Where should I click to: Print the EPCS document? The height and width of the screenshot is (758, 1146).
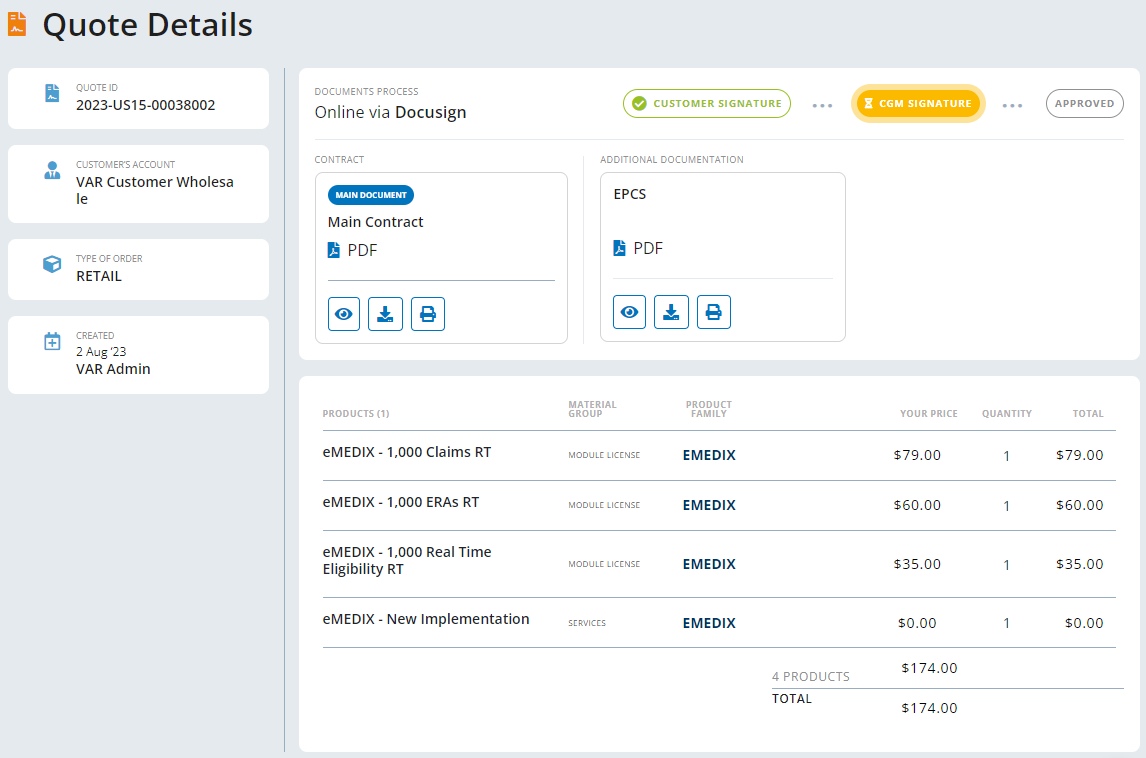click(714, 312)
